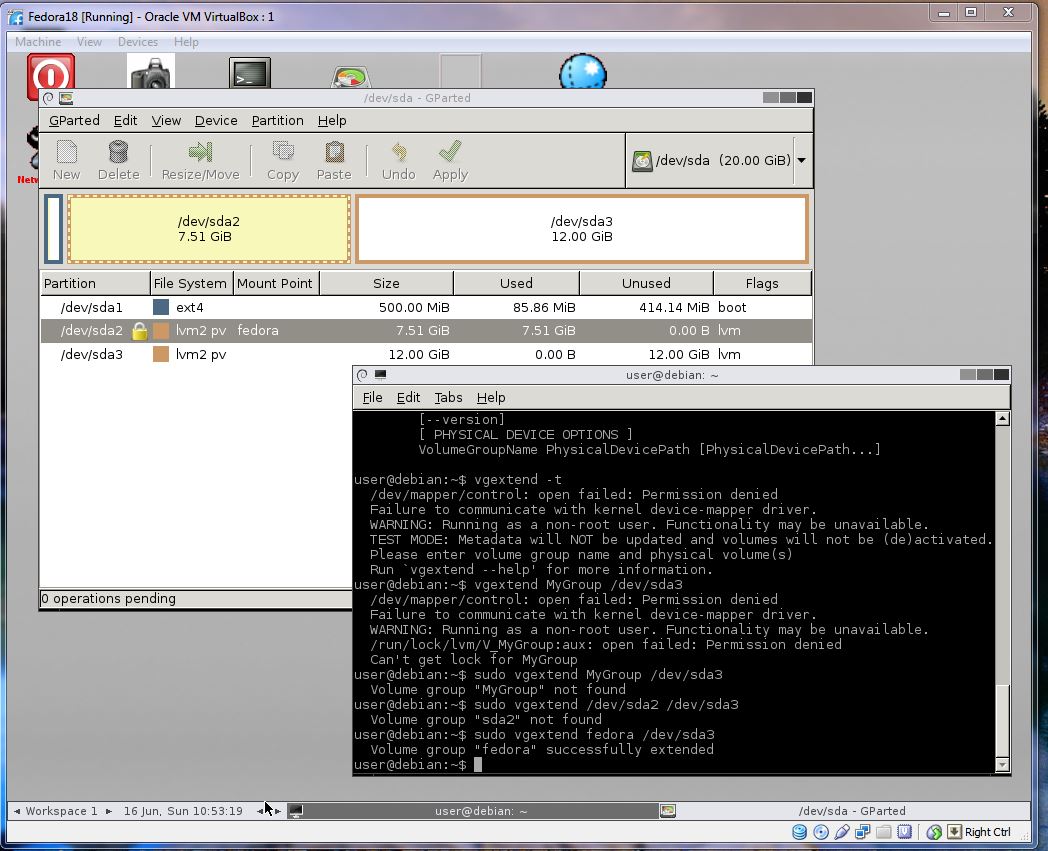
Task: Click the Workspace 1 label
Action: pos(61,811)
